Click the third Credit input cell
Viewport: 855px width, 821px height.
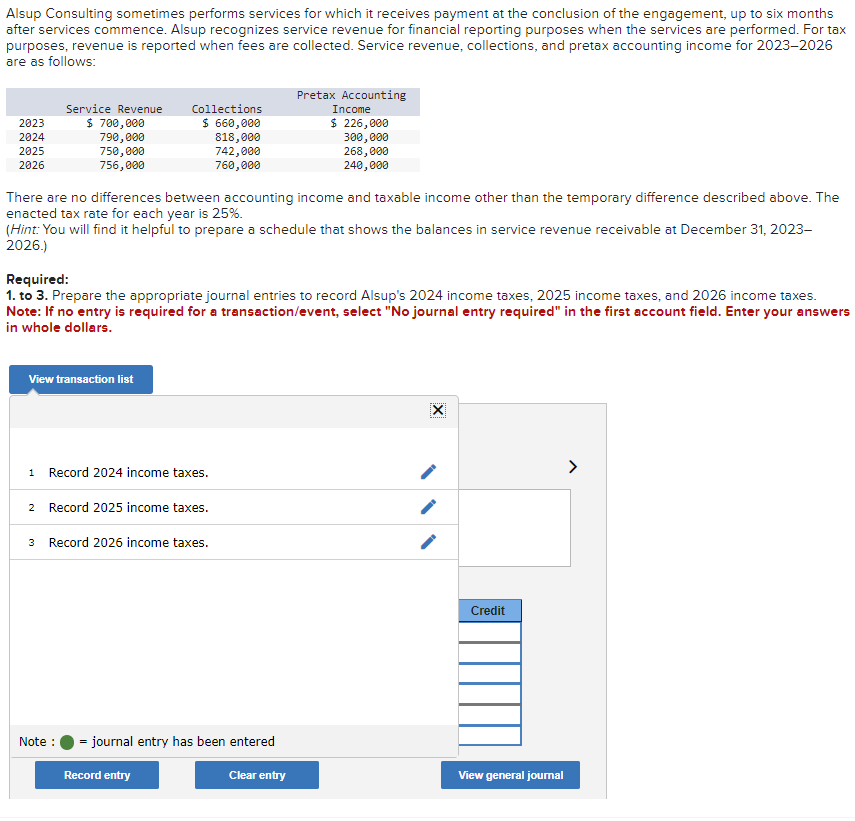[x=490, y=673]
